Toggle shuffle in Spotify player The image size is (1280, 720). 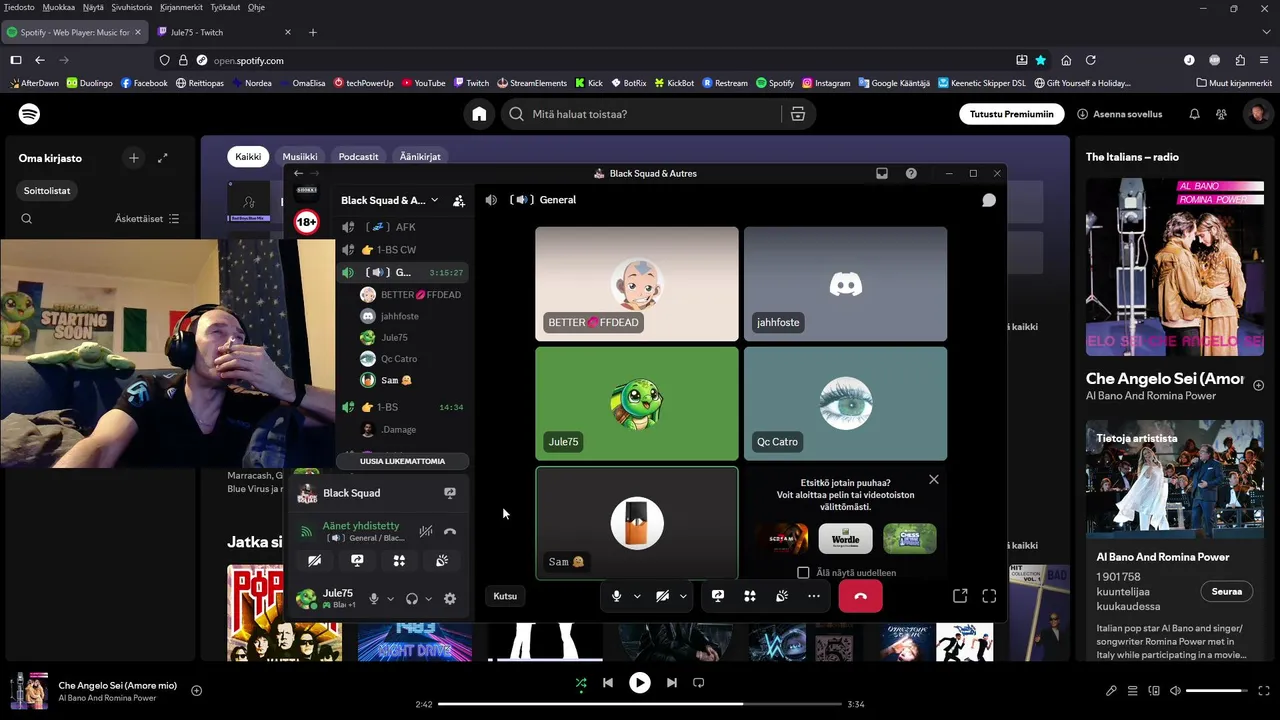581,683
